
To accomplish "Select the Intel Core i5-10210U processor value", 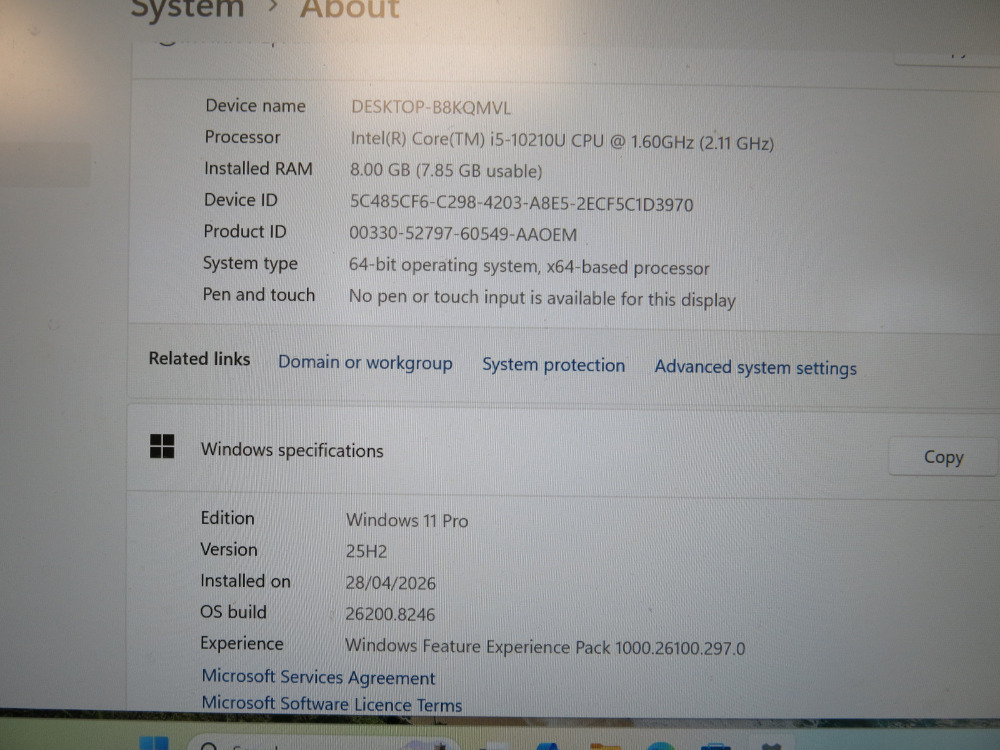I will pyautogui.click(x=562, y=141).
